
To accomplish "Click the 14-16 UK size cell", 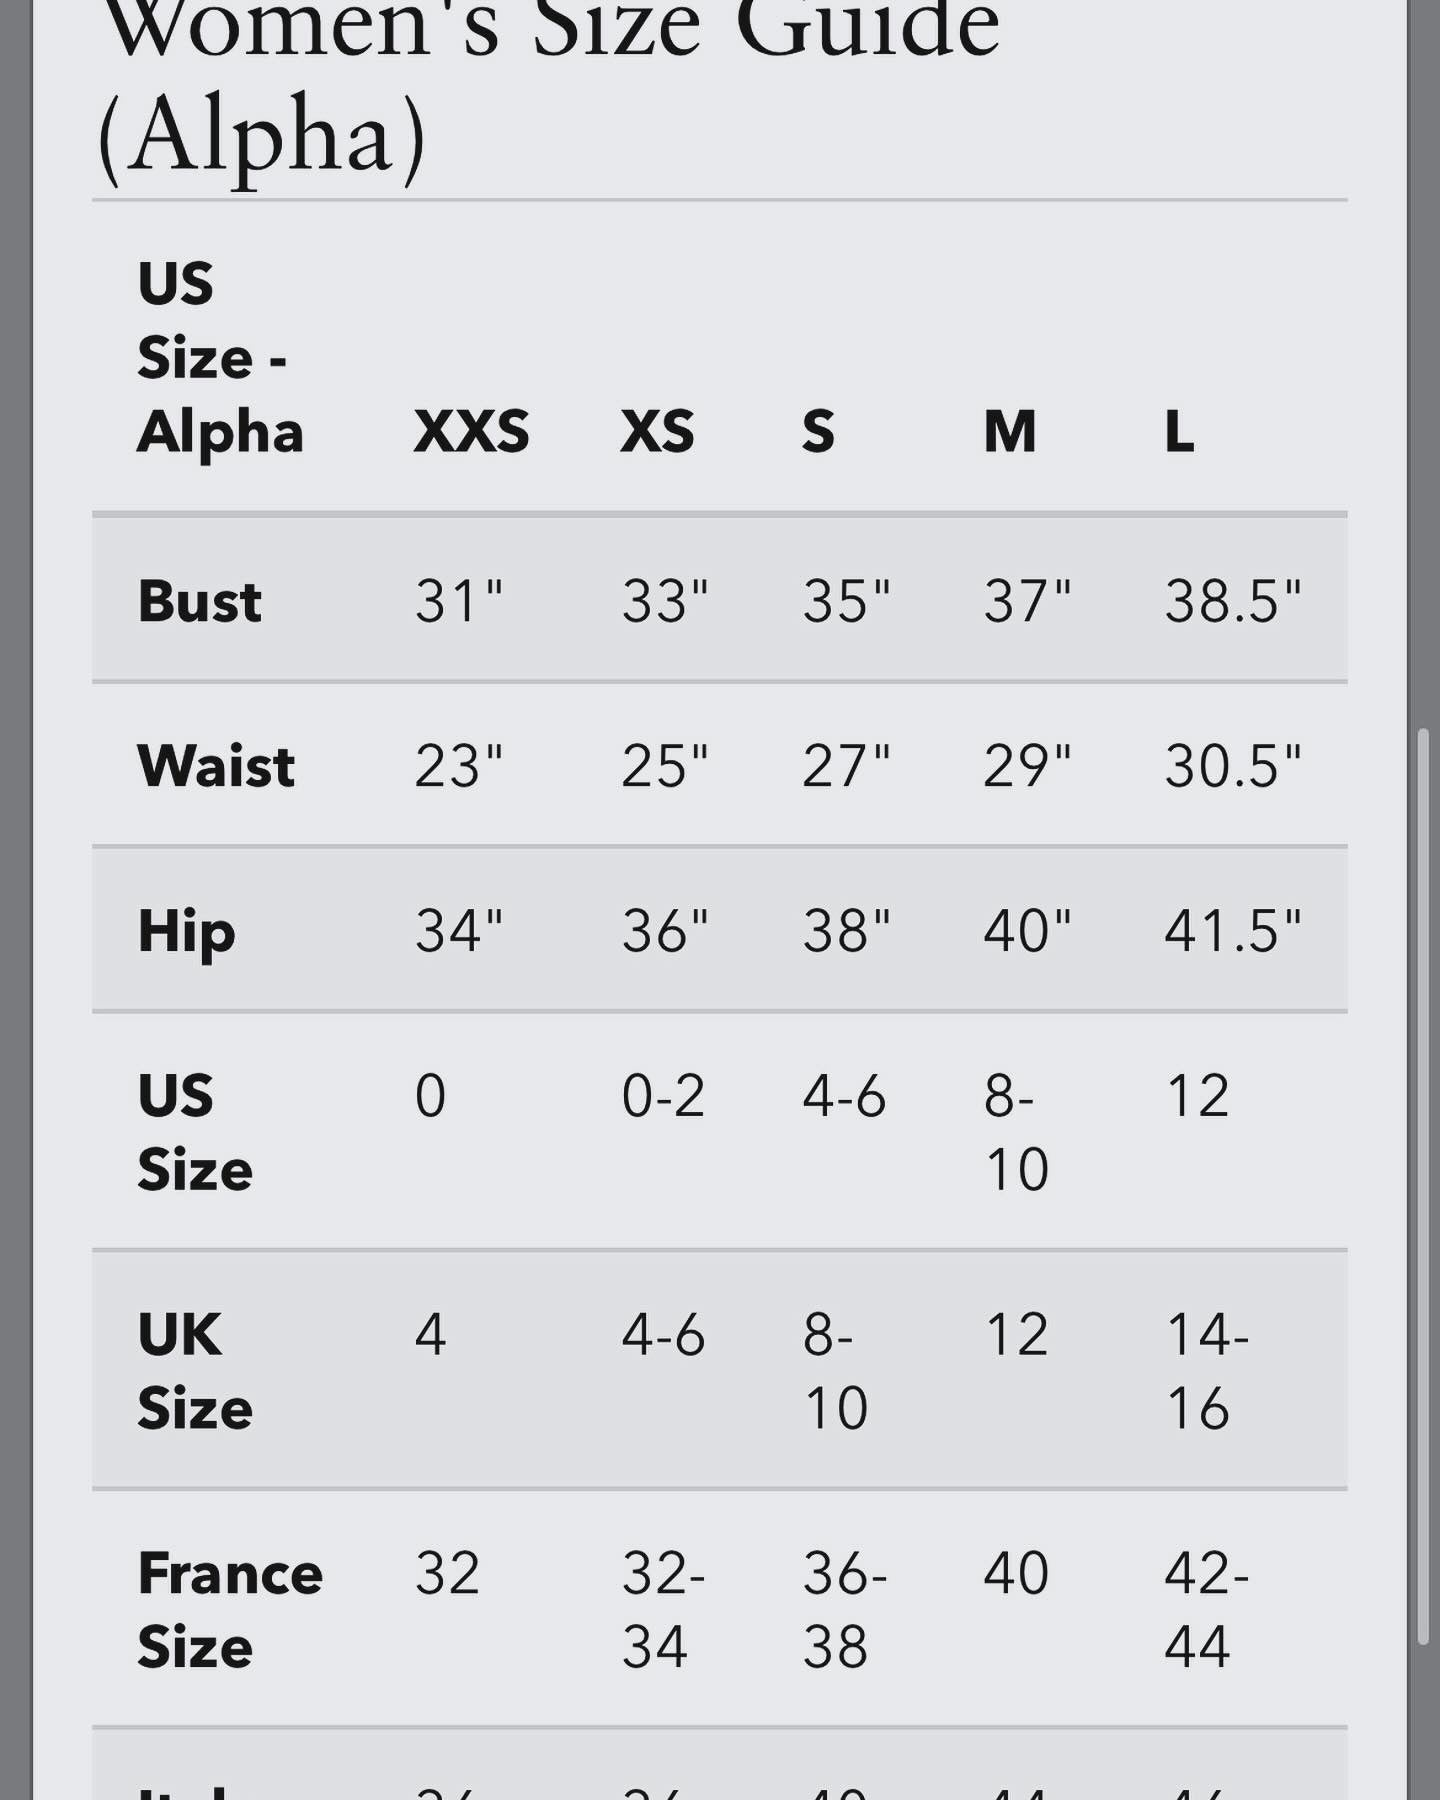I will click(1207, 1371).
